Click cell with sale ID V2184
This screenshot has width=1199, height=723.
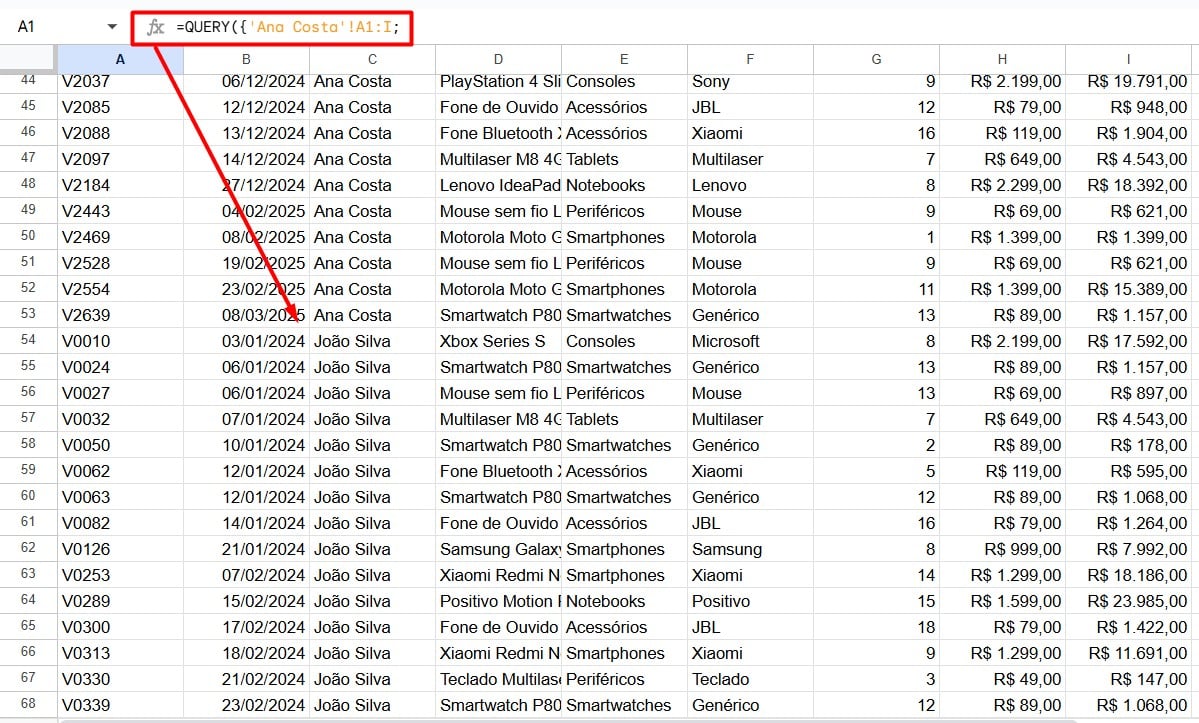tap(120, 185)
